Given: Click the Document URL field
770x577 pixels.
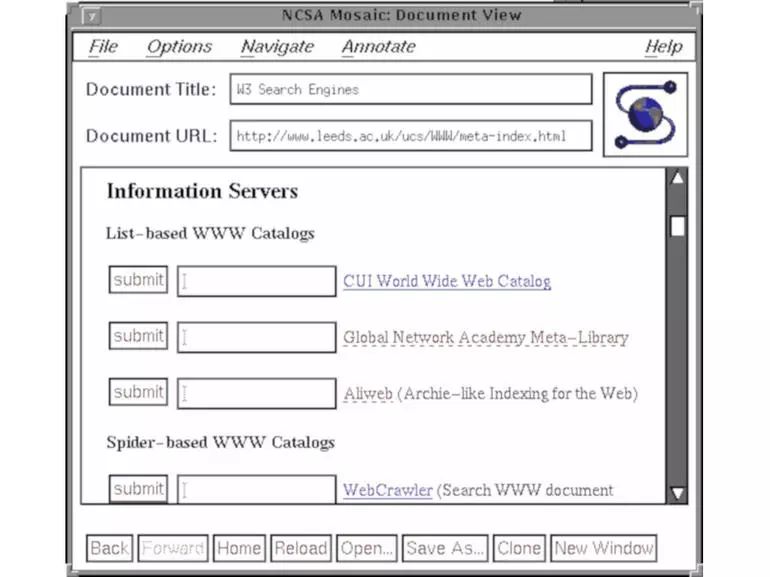Looking at the screenshot, I should pos(411,136).
